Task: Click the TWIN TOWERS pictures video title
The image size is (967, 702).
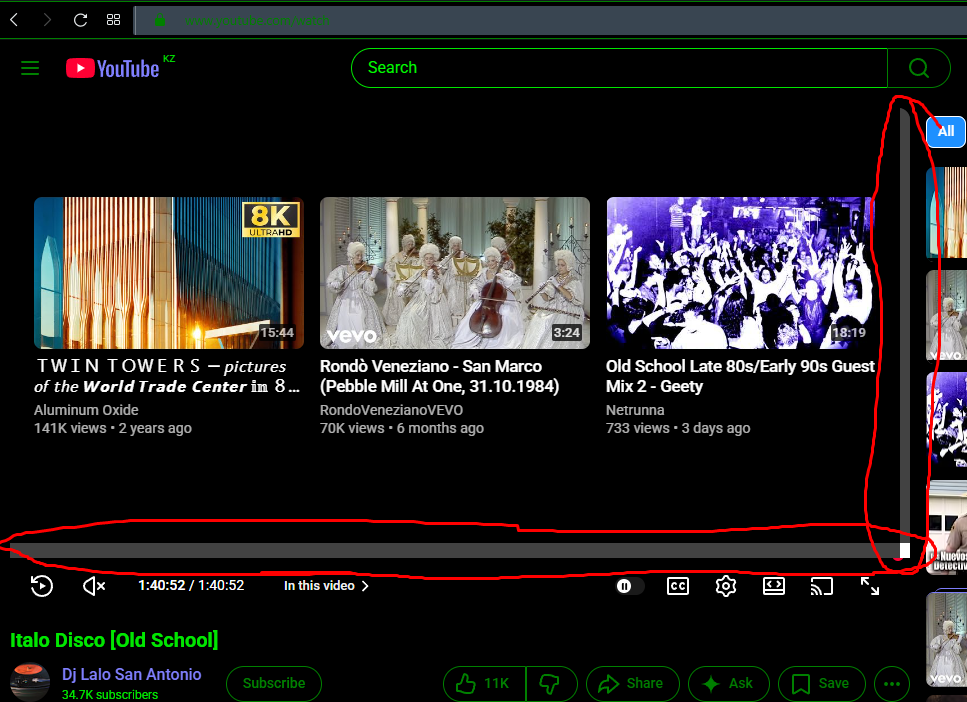Action: 167,376
